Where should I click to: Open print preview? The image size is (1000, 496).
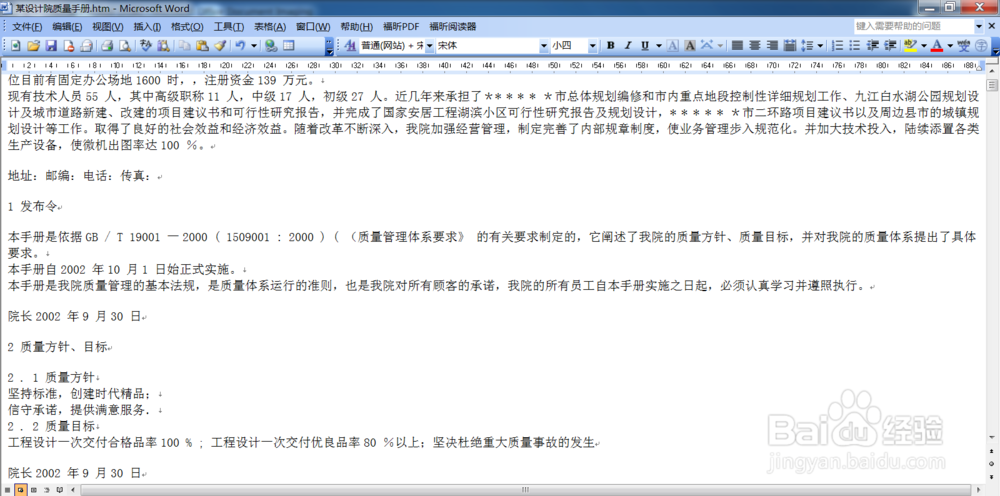[125, 45]
